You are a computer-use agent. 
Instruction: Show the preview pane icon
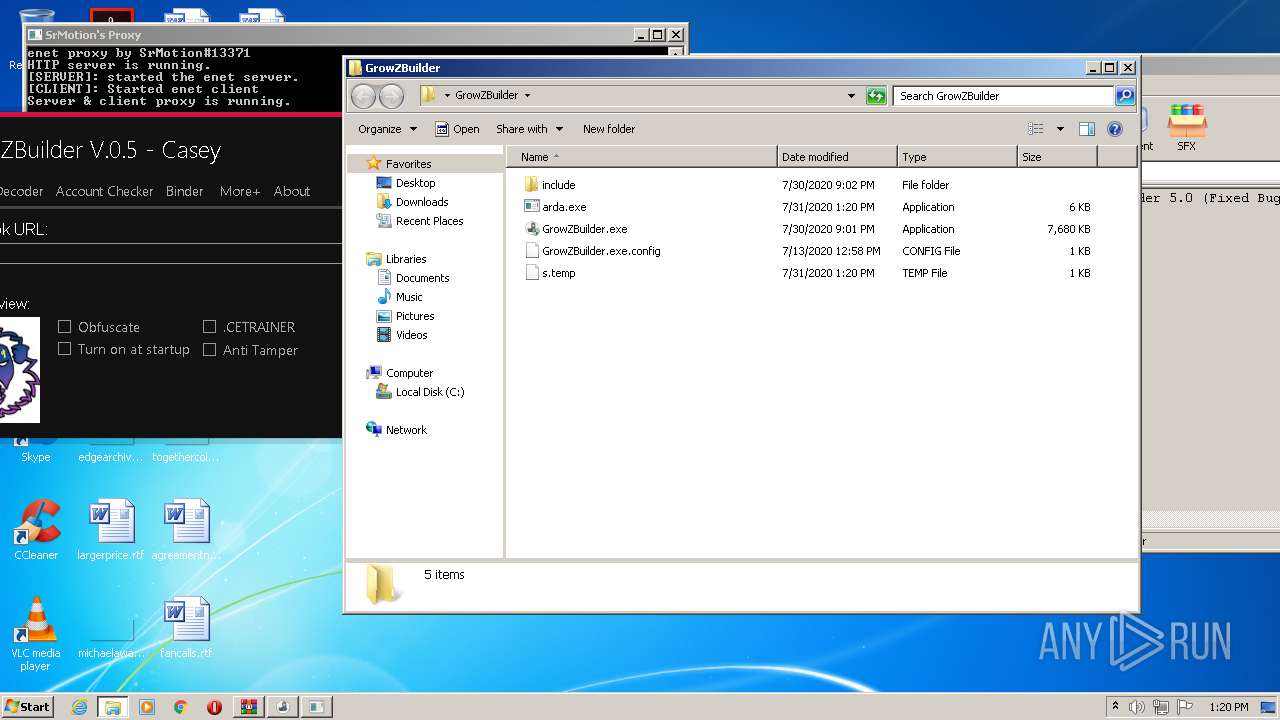click(1087, 129)
